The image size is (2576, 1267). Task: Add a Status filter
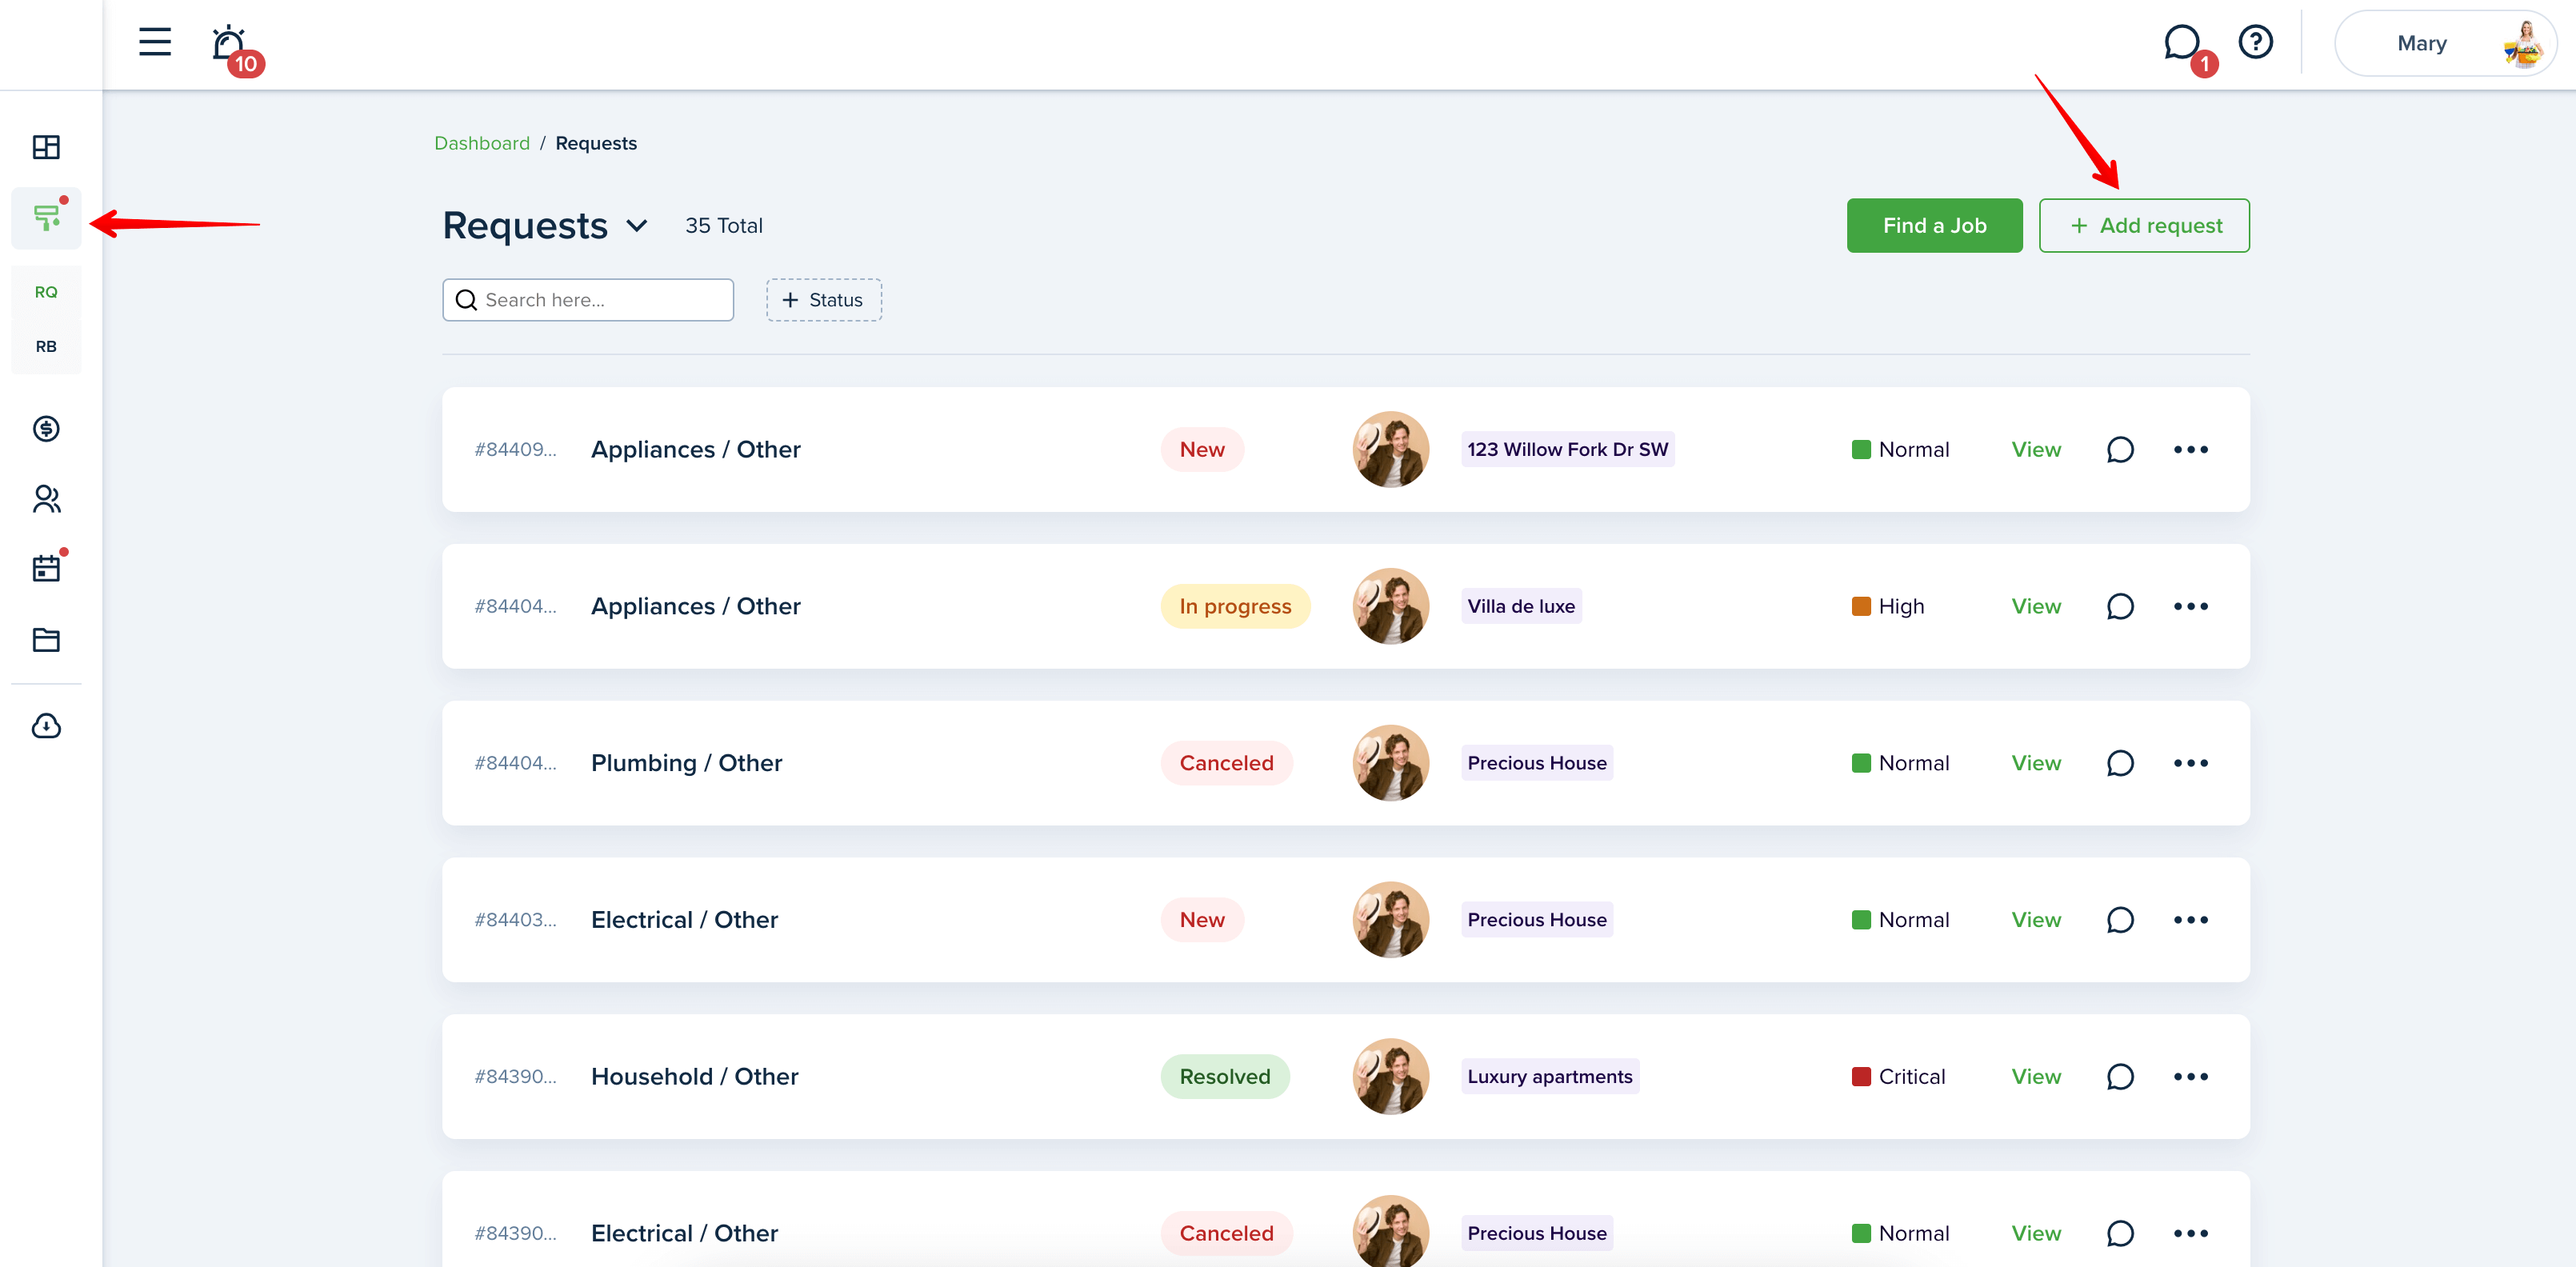[x=824, y=300]
